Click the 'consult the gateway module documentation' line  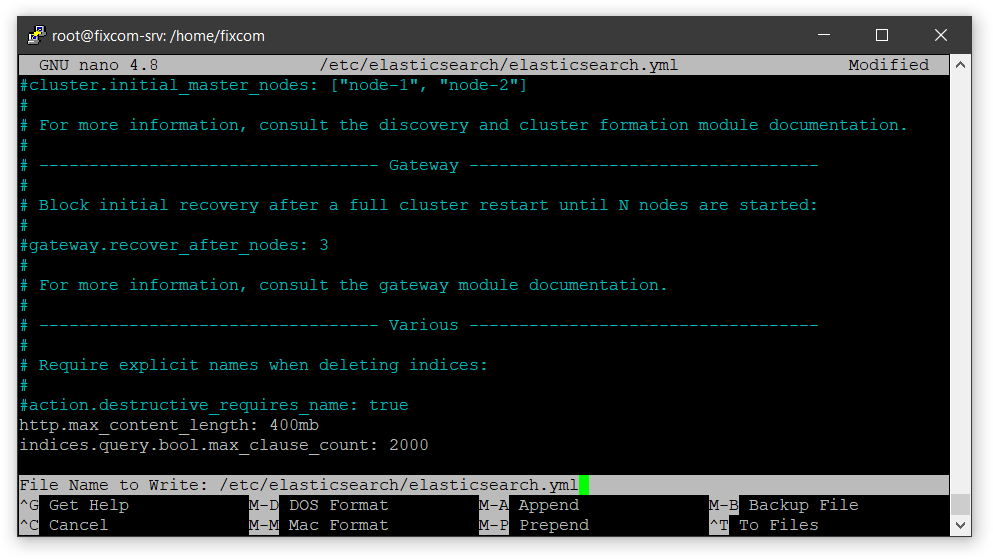pyautogui.click(x=343, y=285)
